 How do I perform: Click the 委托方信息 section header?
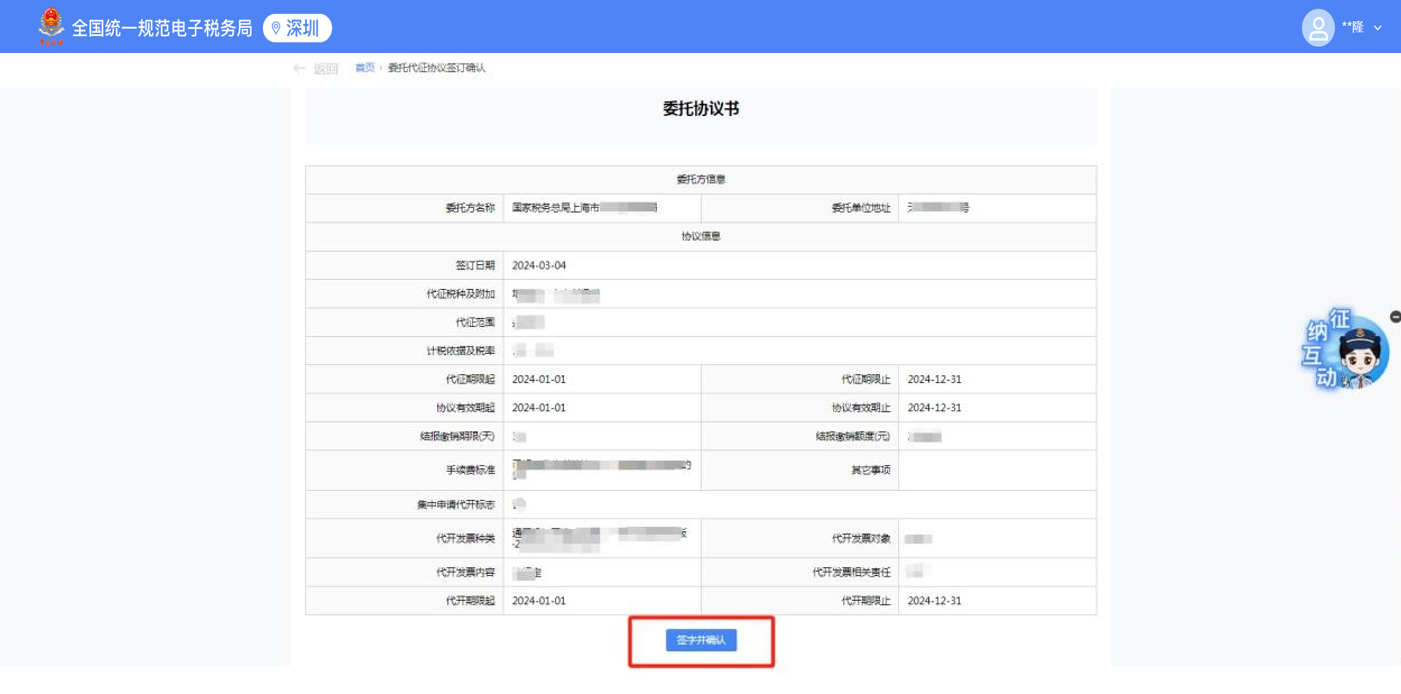[x=701, y=180]
